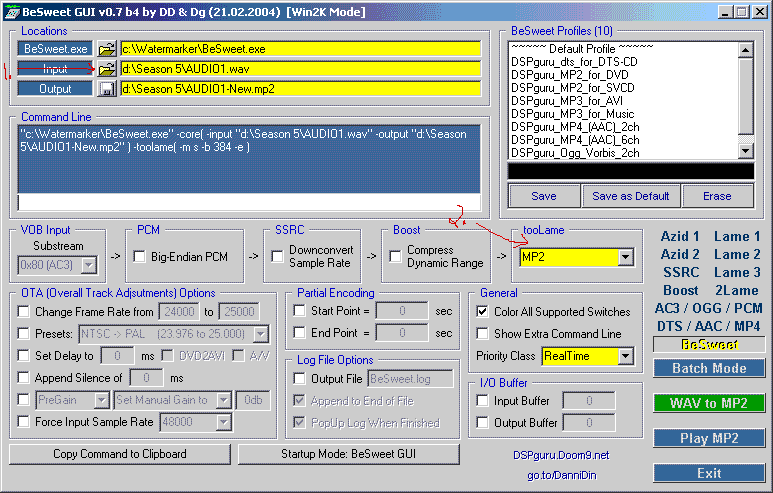Open the go.to/DanniDin link
773x493 pixels.
562,475
